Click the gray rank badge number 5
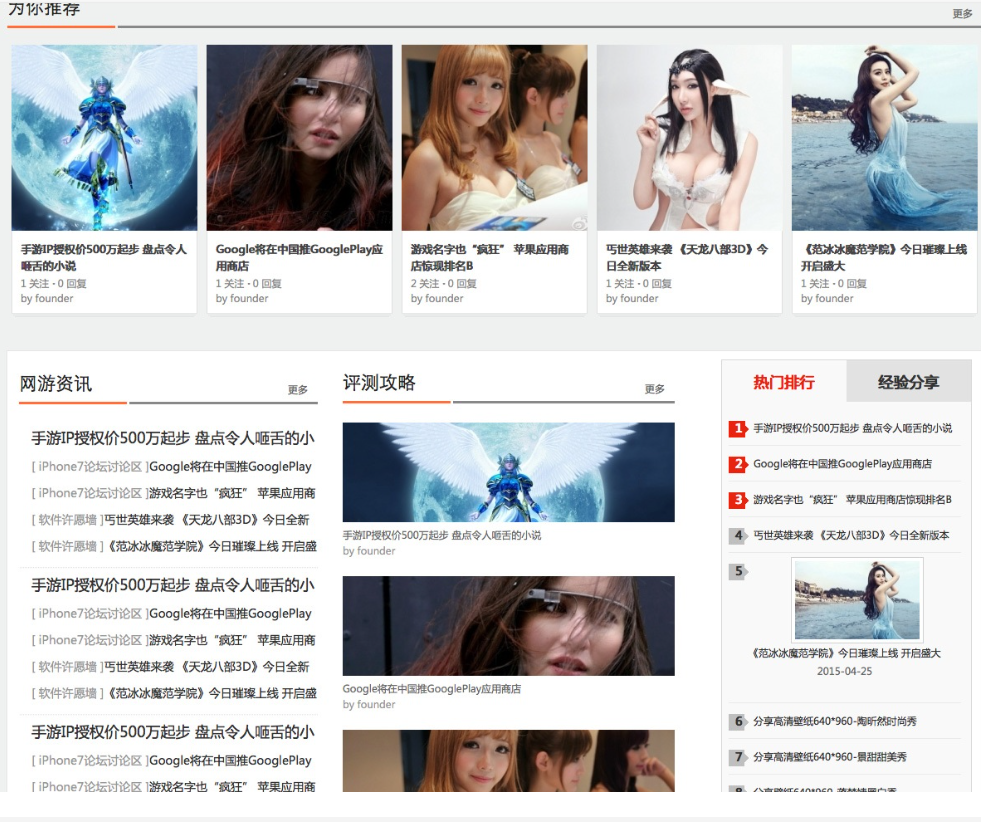Screen dimensions: 981x822 point(738,571)
